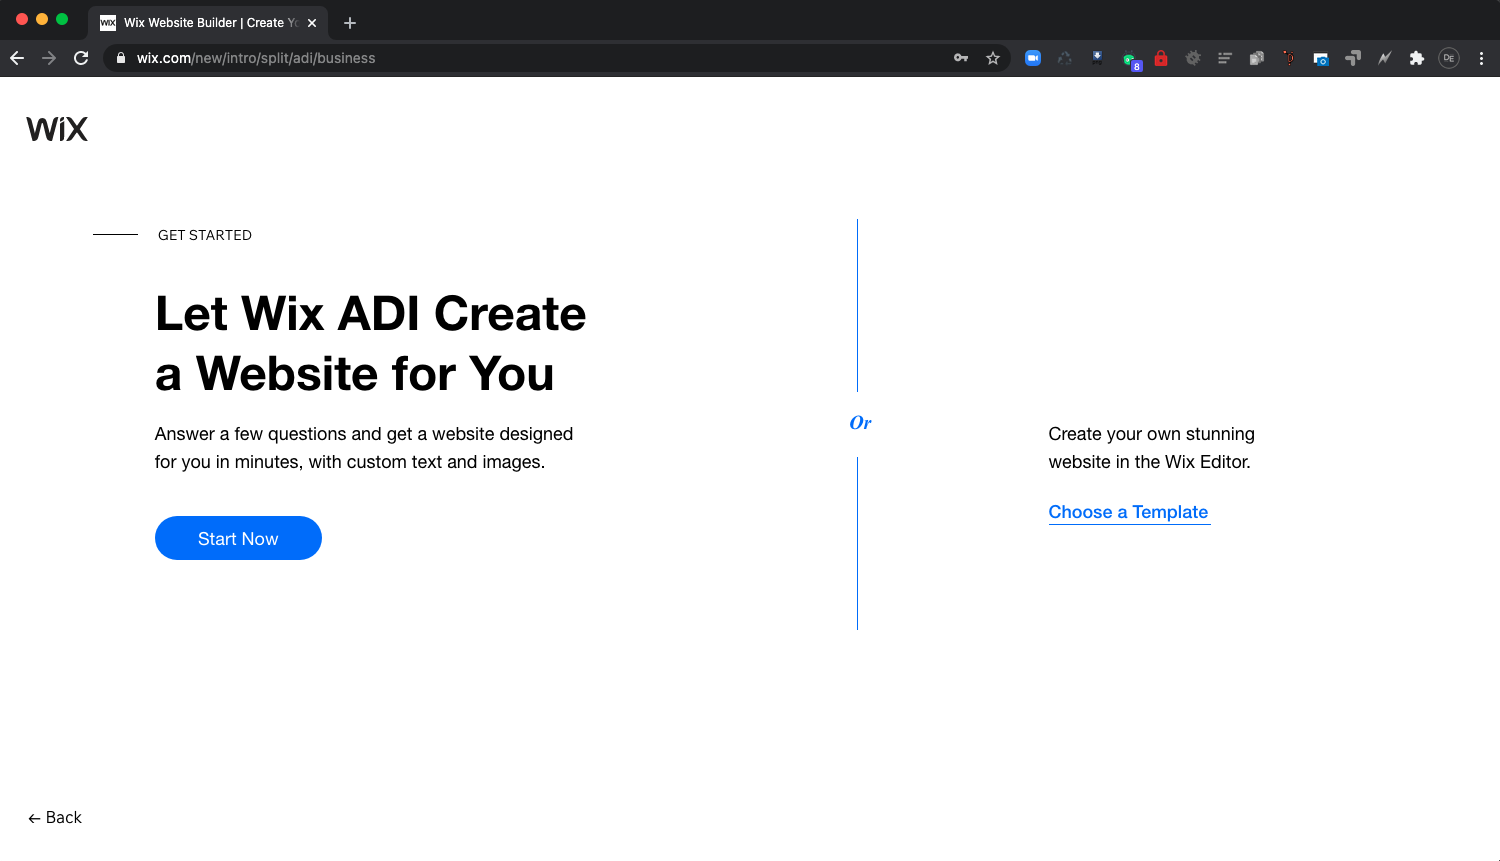Open the Chrome profile avatar
1500x861 pixels.
pos(1449,58)
